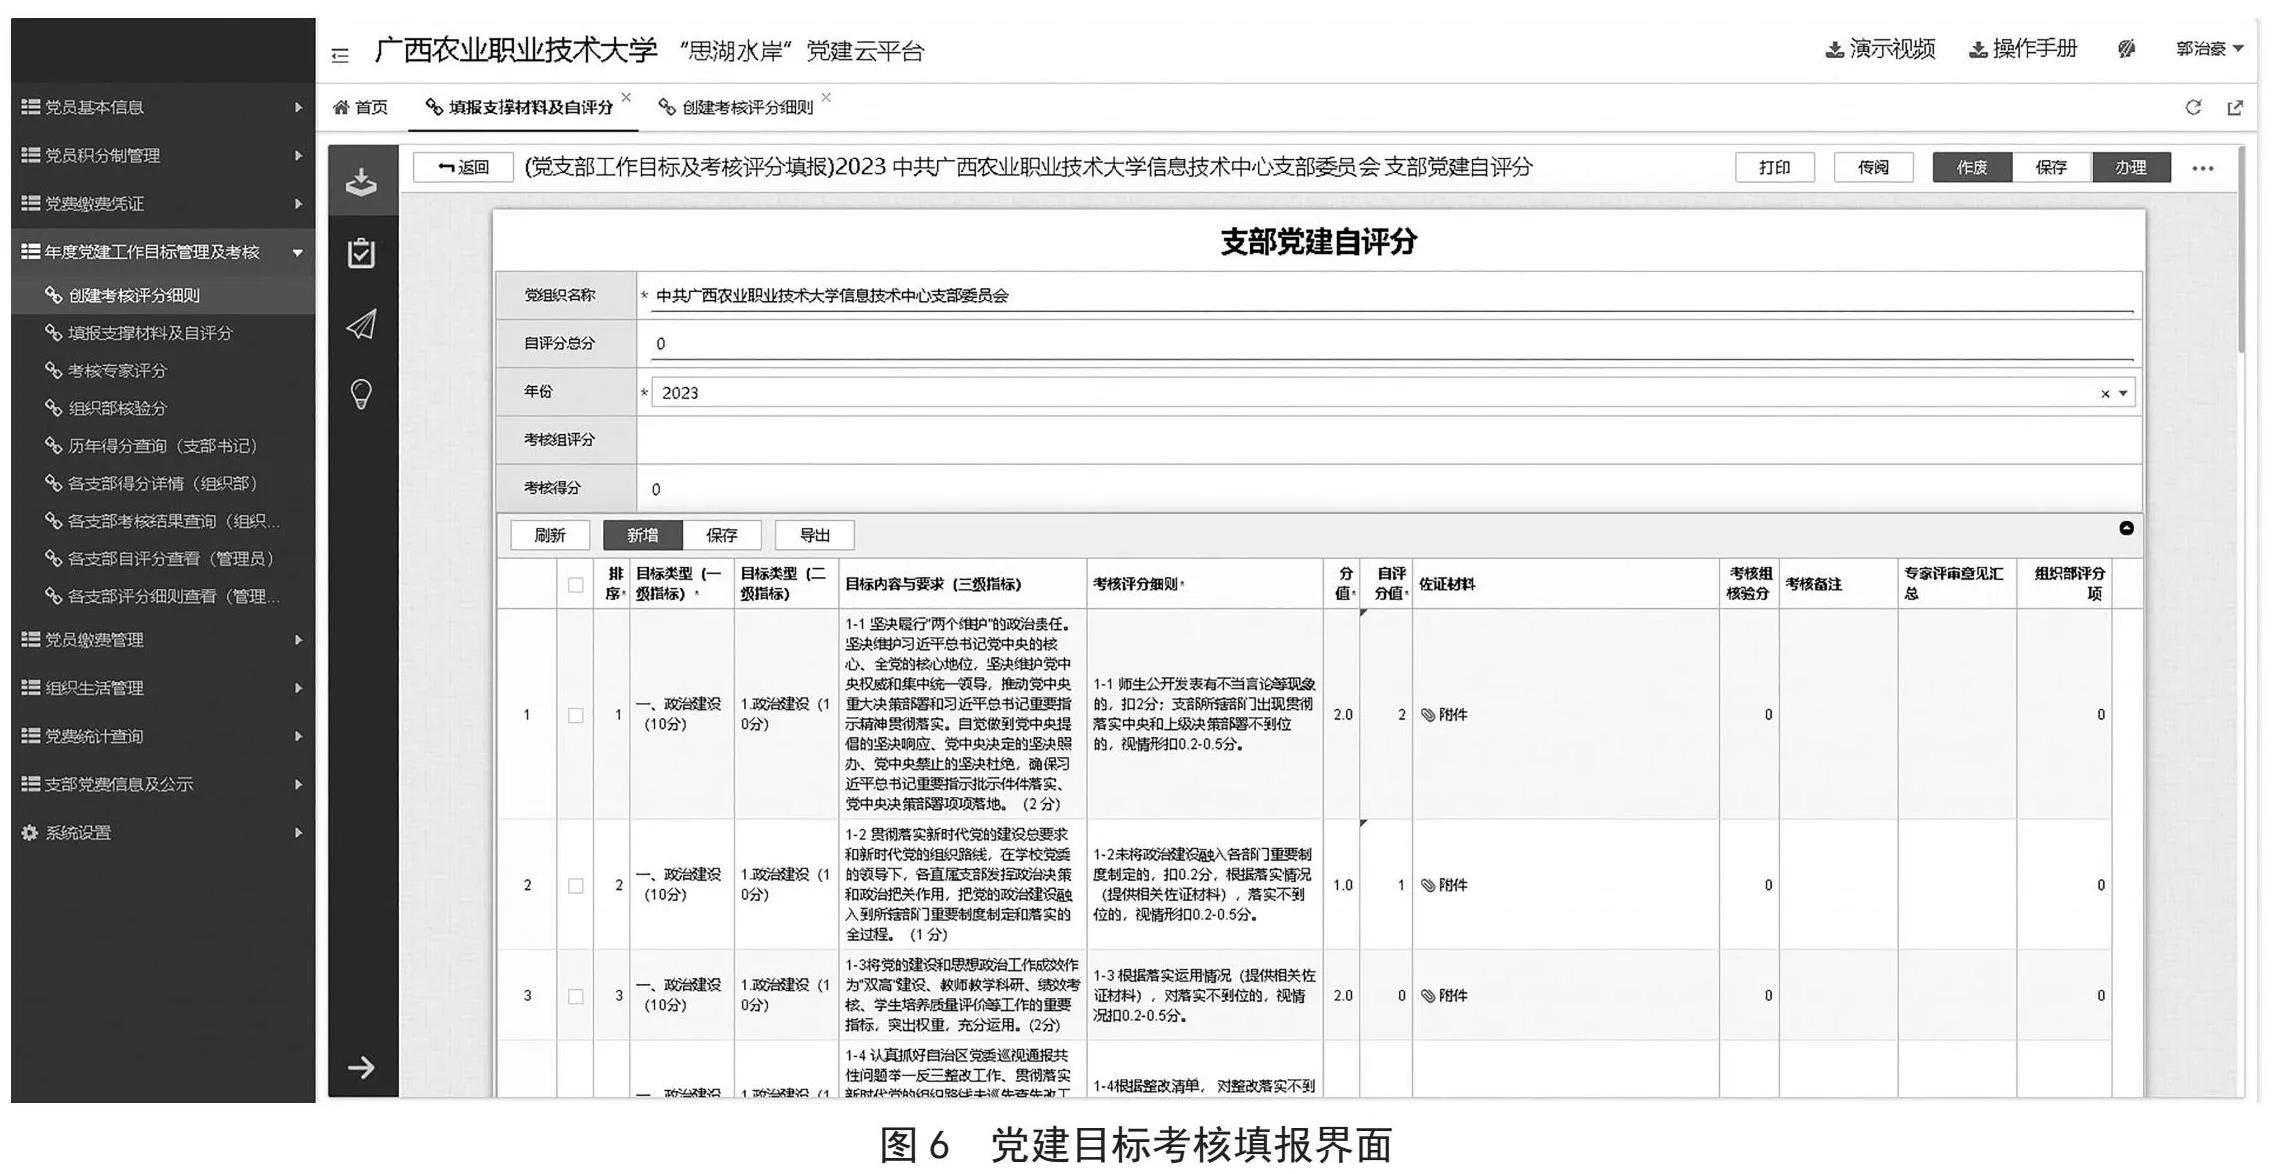2284x1174 pixels.
Task: Open 各支部自评分查看（管理员）
Action: point(163,559)
